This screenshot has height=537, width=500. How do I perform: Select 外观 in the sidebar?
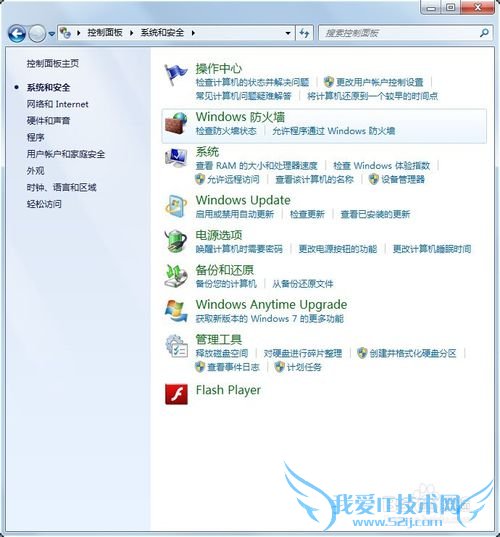click(x=36, y=171)
